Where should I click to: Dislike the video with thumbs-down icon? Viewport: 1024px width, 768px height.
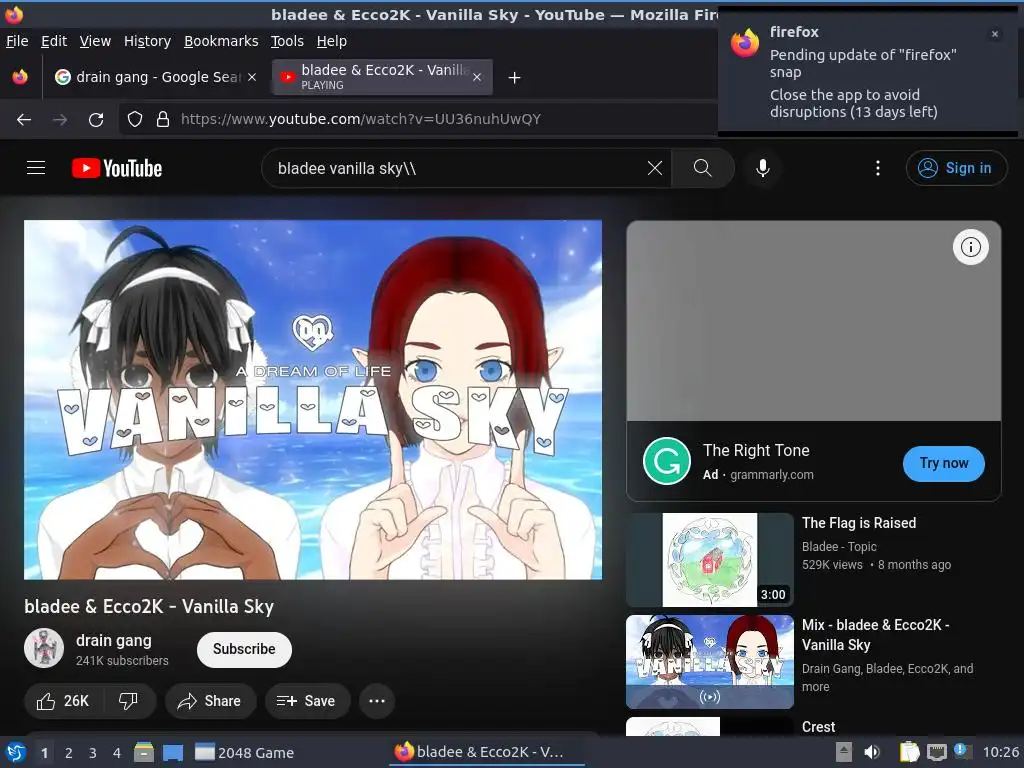(x=128, y=701)
